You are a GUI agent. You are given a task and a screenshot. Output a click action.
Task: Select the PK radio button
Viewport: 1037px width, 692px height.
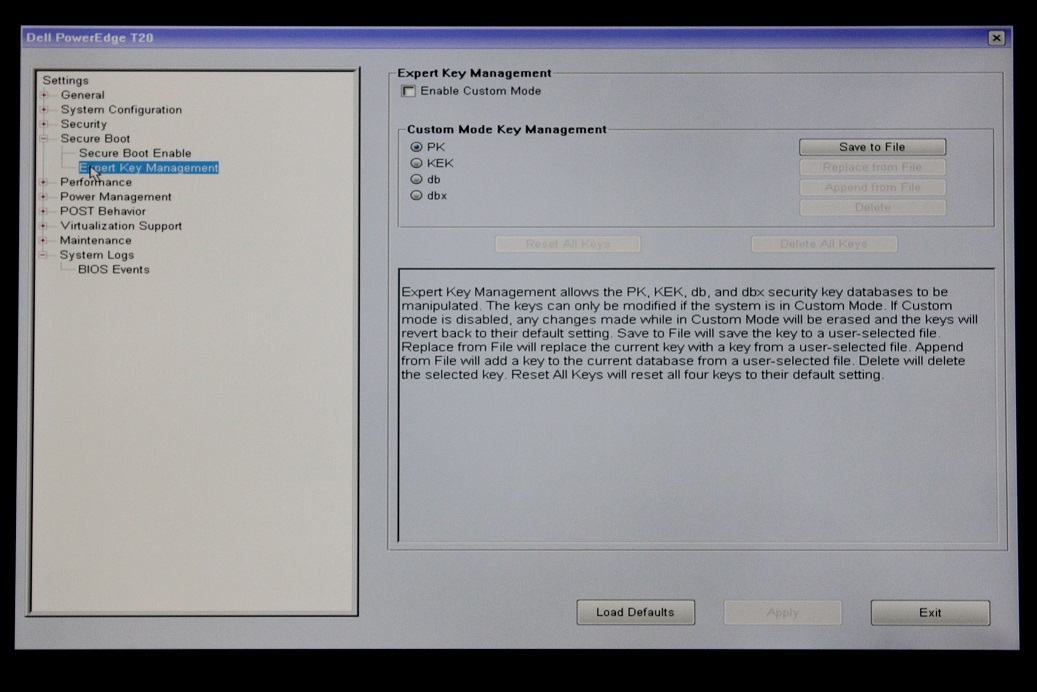tap(416, 147)
